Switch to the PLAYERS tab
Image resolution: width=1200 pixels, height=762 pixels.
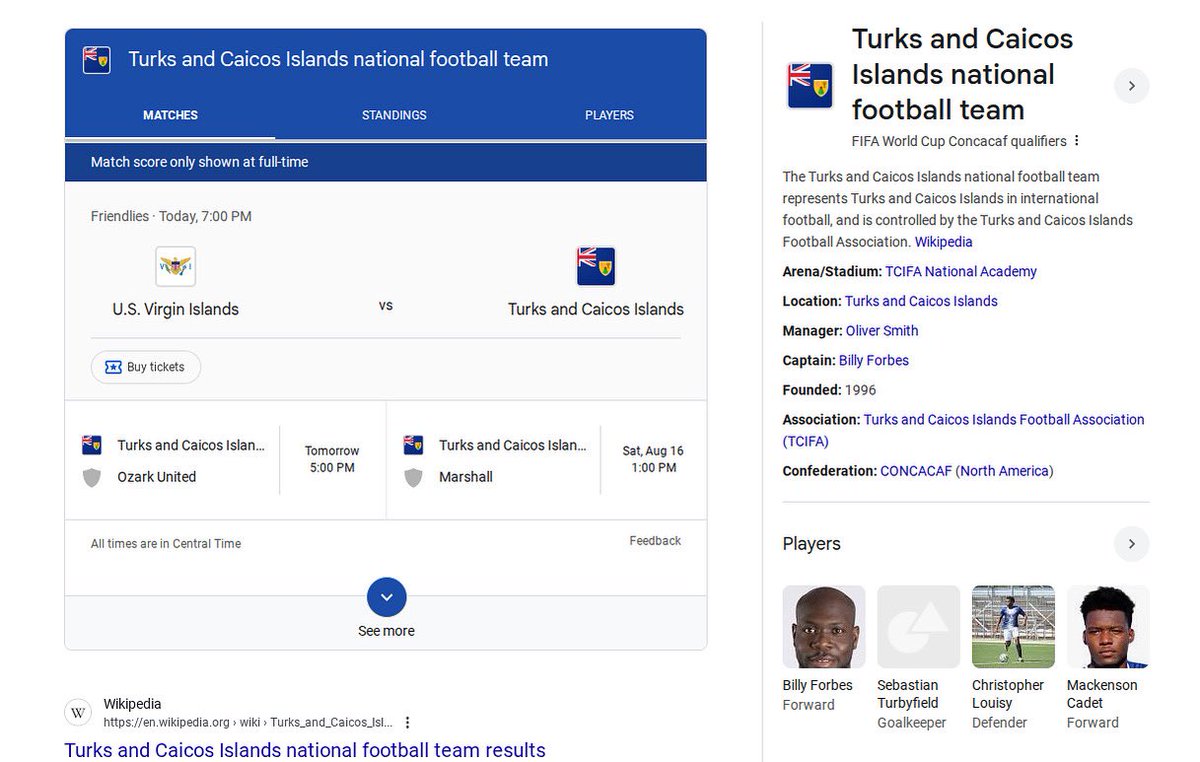click(x=609, y=115)
